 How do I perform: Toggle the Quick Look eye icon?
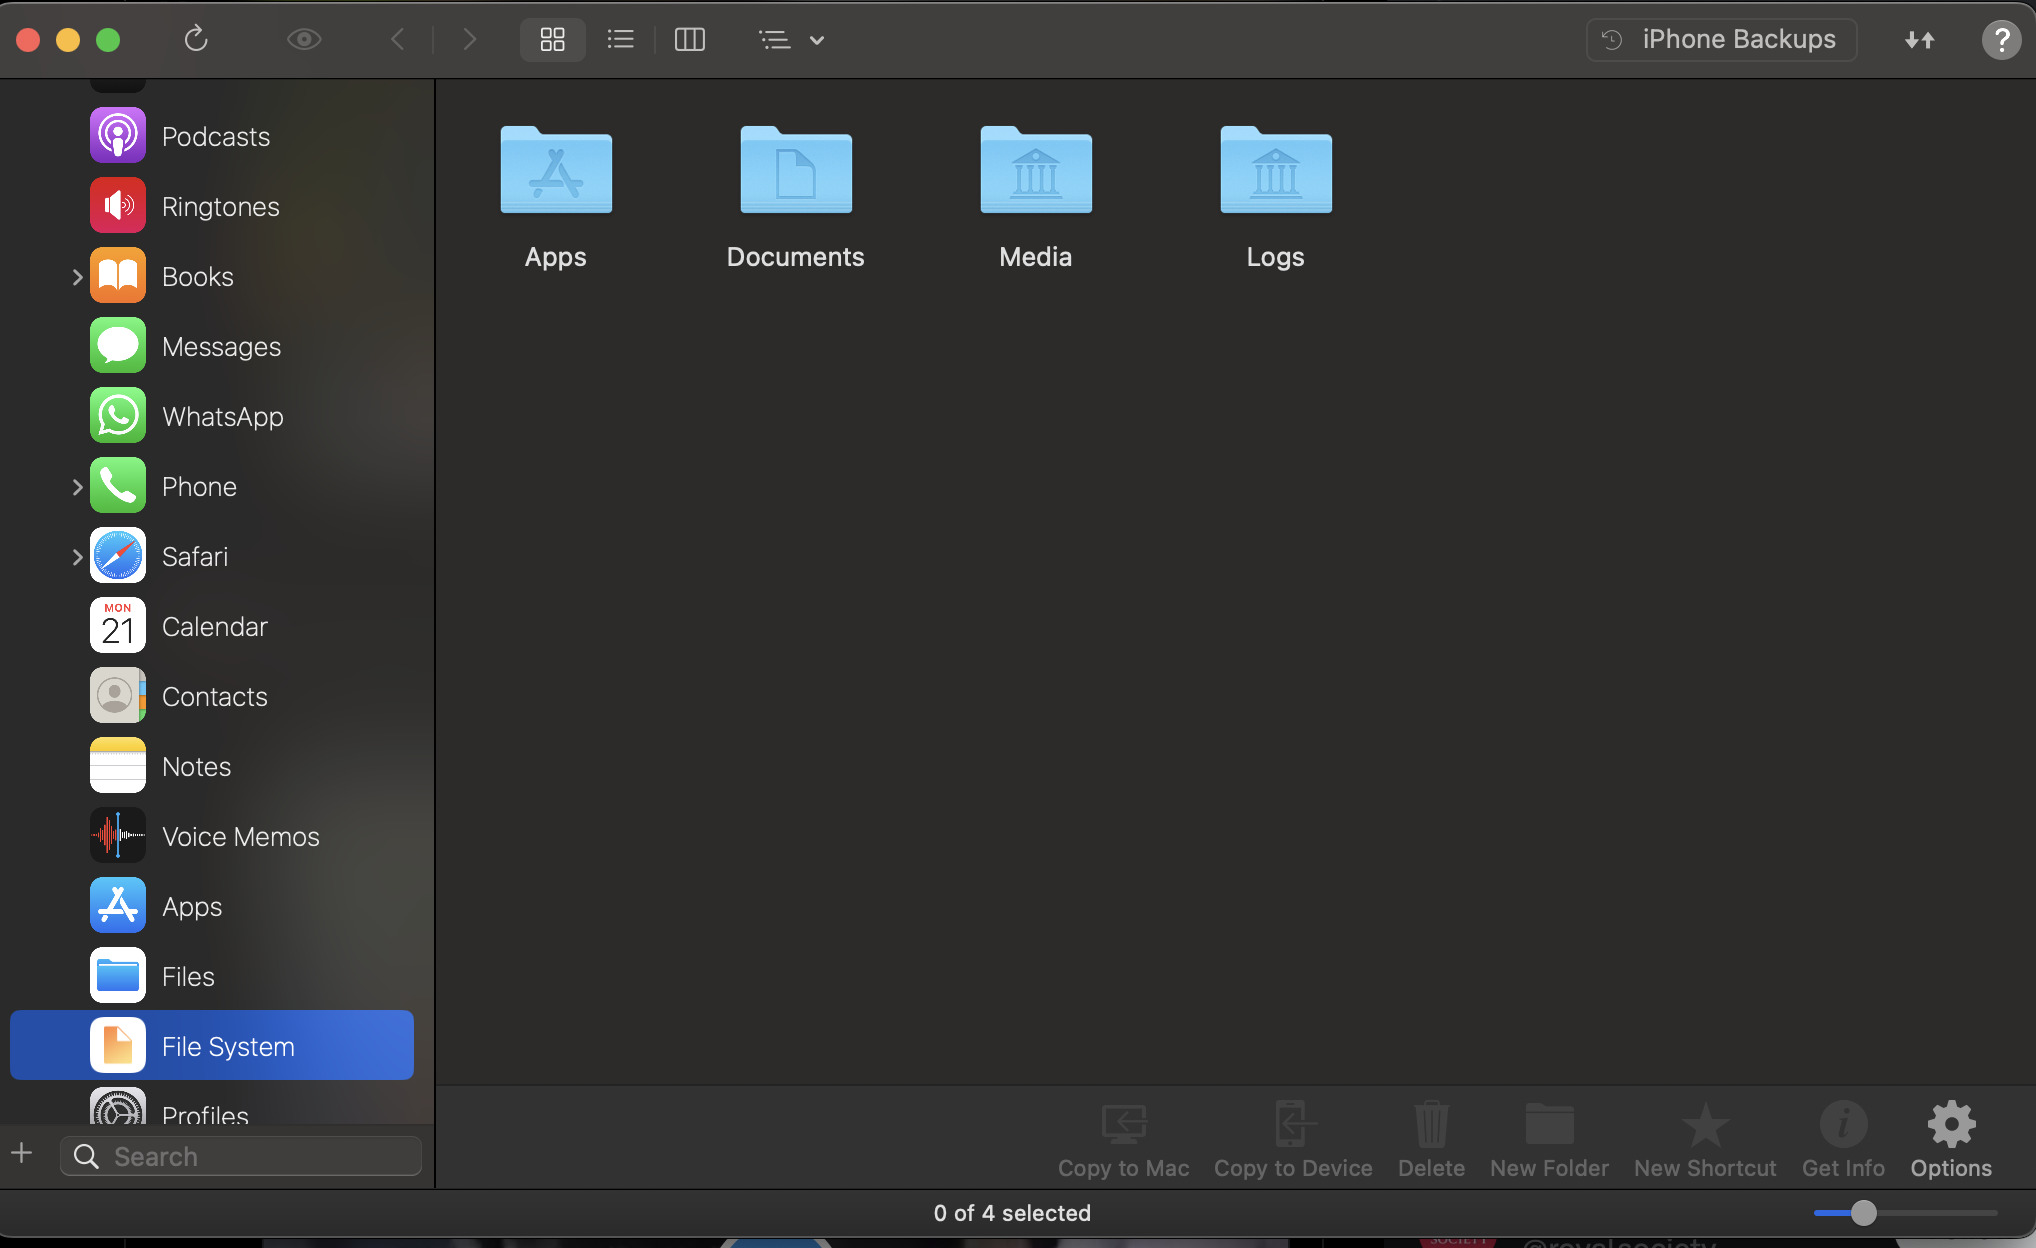(304, 39)
